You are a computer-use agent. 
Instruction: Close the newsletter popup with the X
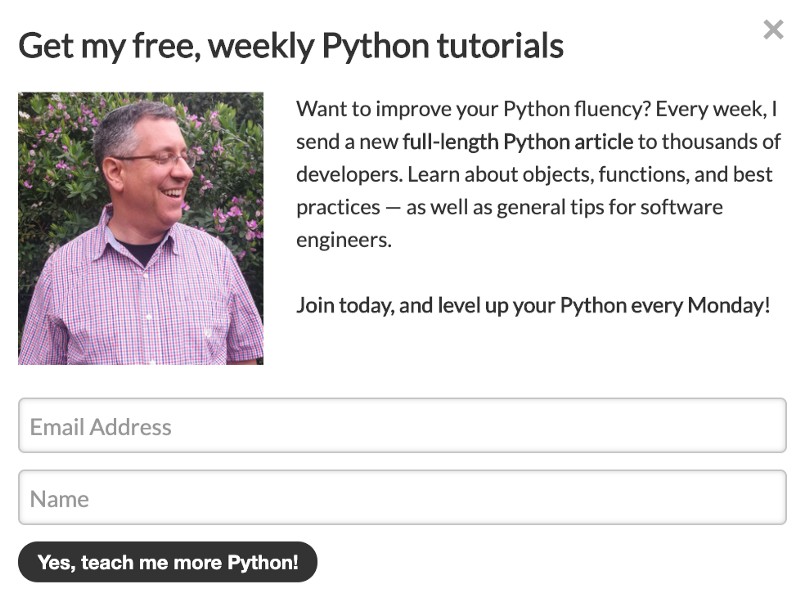[x=773, y=30]
